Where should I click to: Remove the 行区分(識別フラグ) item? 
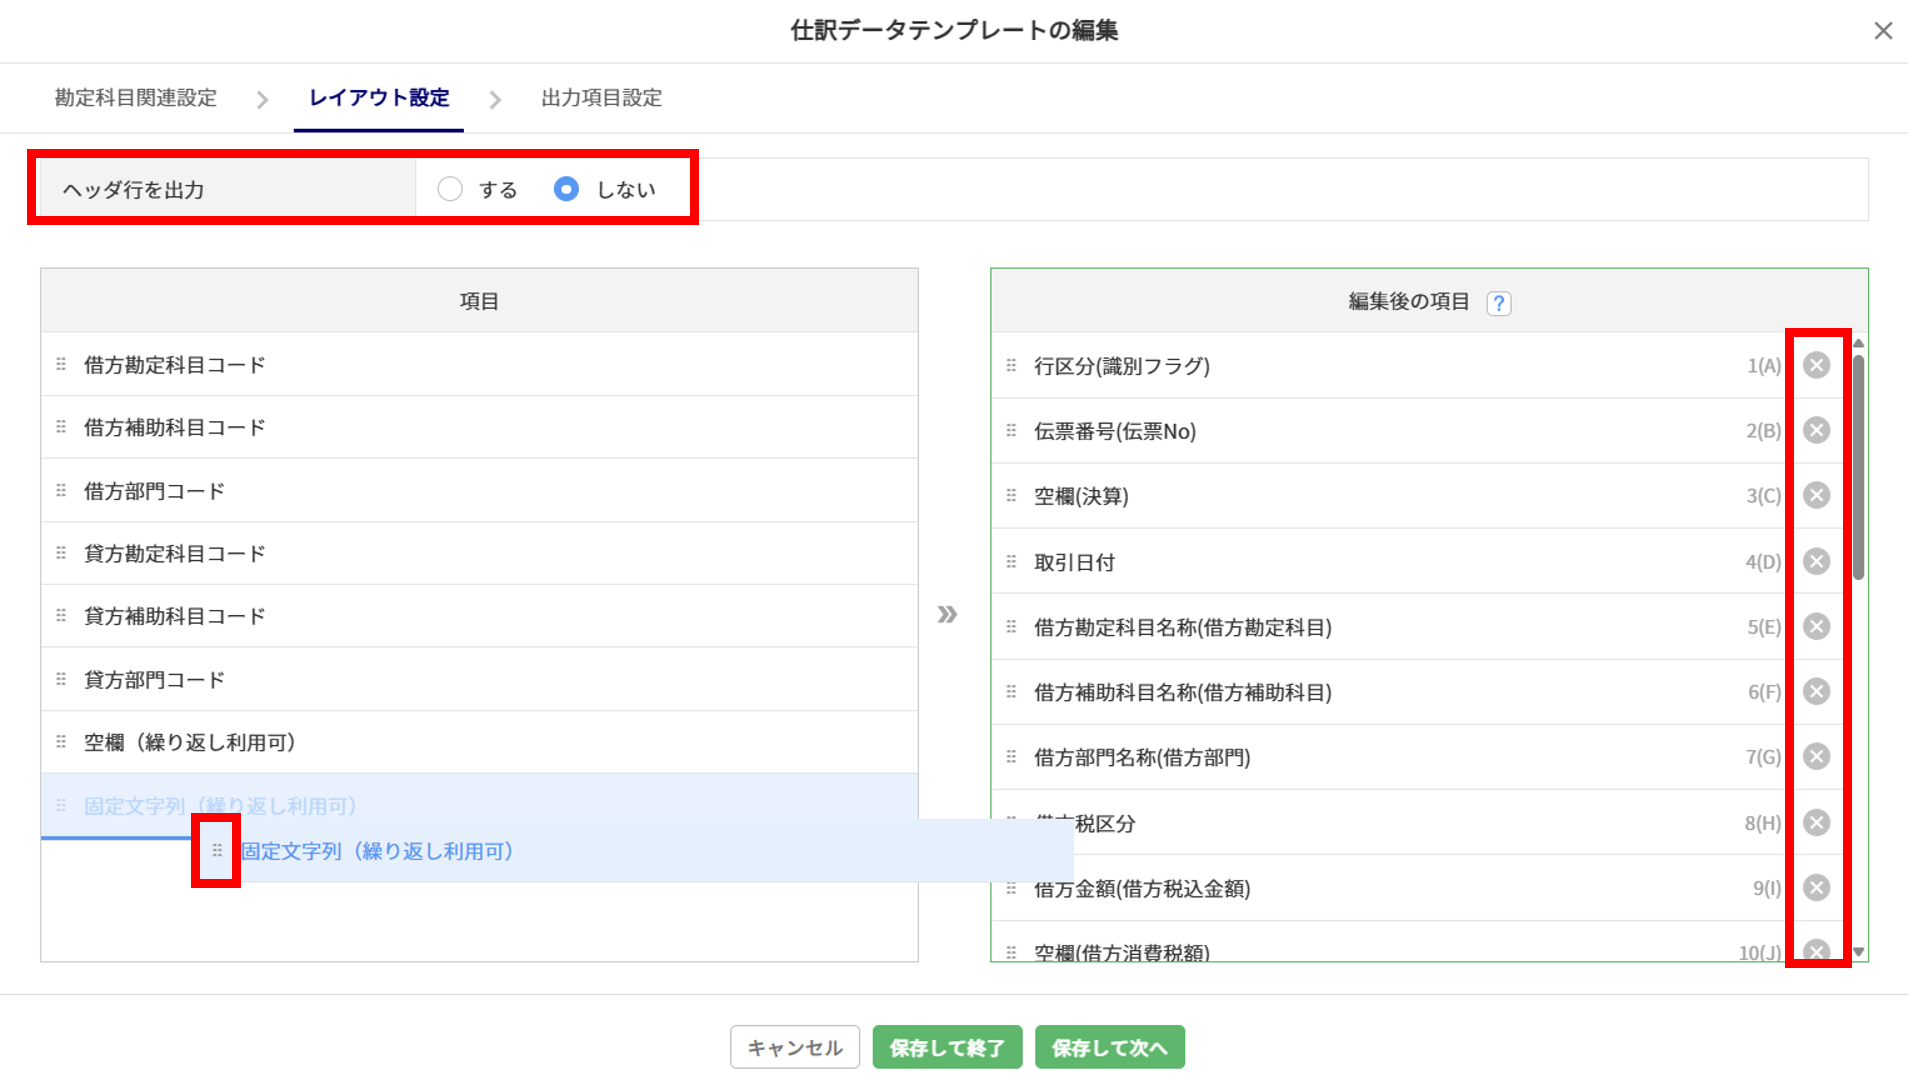click(1816, 366)
